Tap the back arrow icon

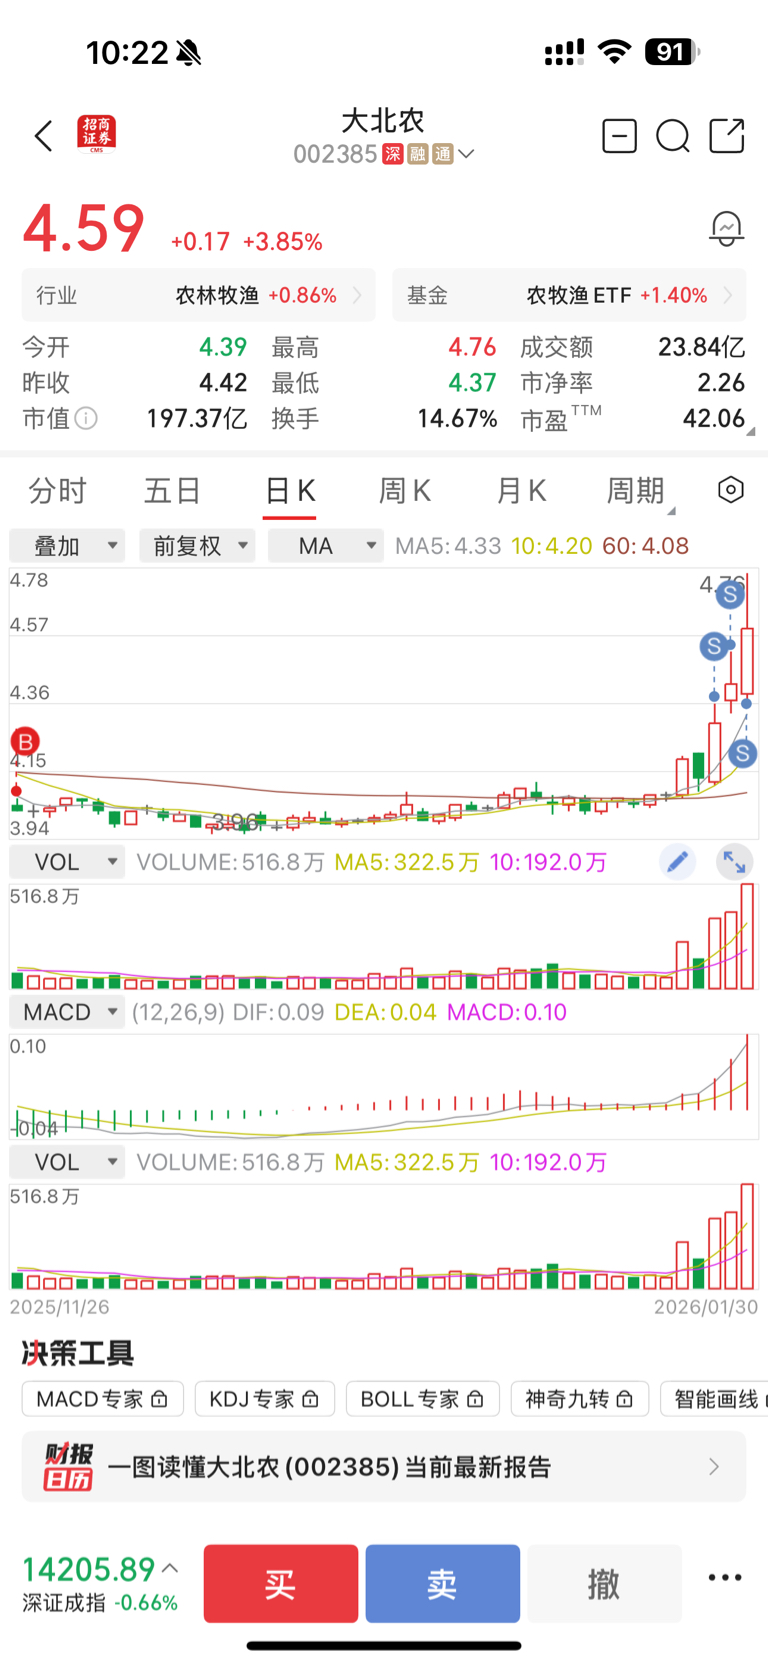43,136
